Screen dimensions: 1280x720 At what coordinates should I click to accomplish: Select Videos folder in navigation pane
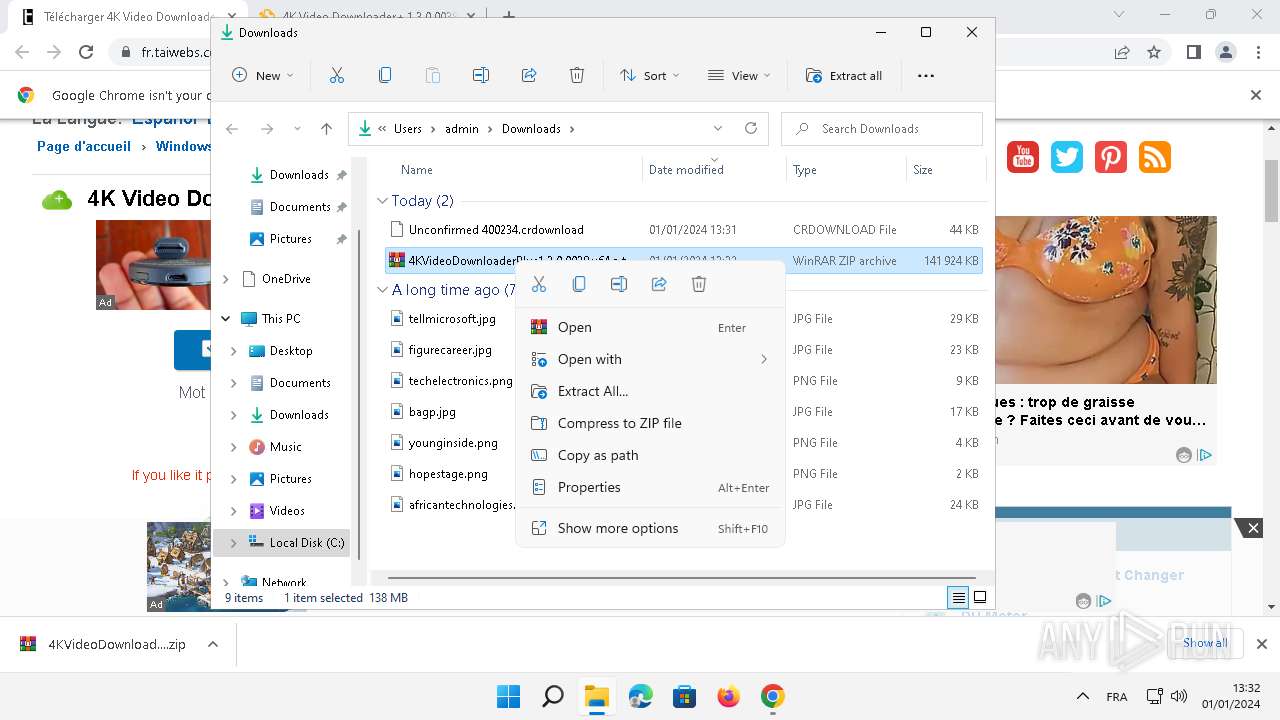(x=287, y=511)
